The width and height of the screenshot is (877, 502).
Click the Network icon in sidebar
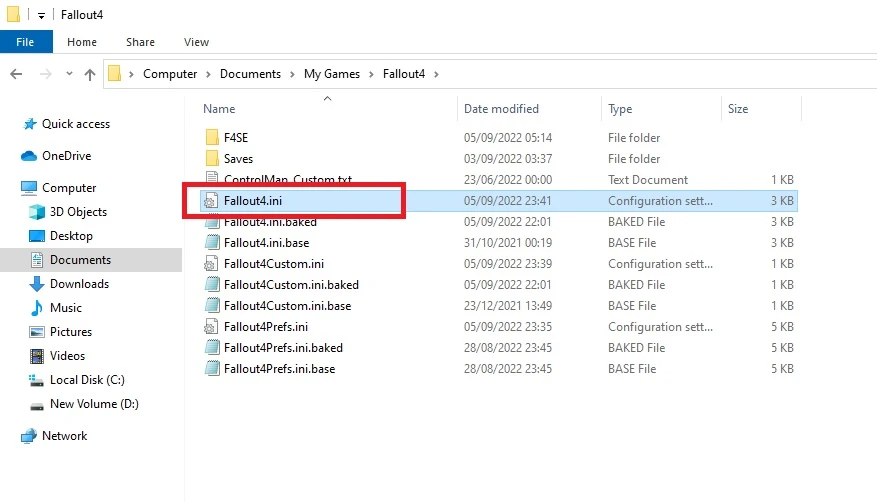[x=29, y=436]
